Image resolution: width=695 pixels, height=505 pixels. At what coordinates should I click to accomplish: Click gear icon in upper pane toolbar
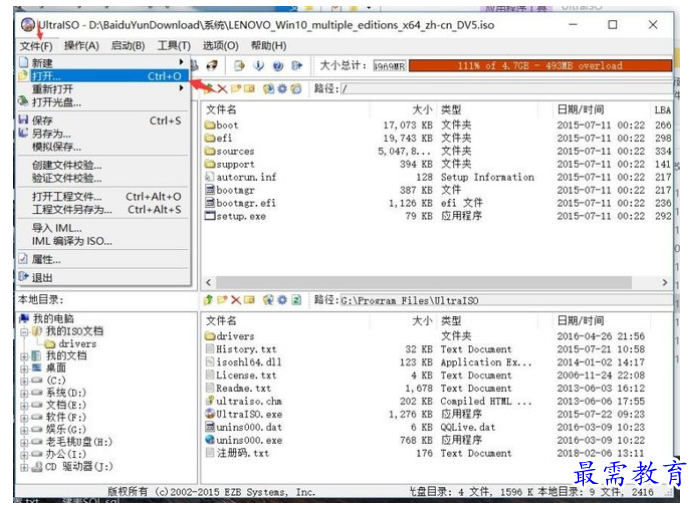coord(282,89)
